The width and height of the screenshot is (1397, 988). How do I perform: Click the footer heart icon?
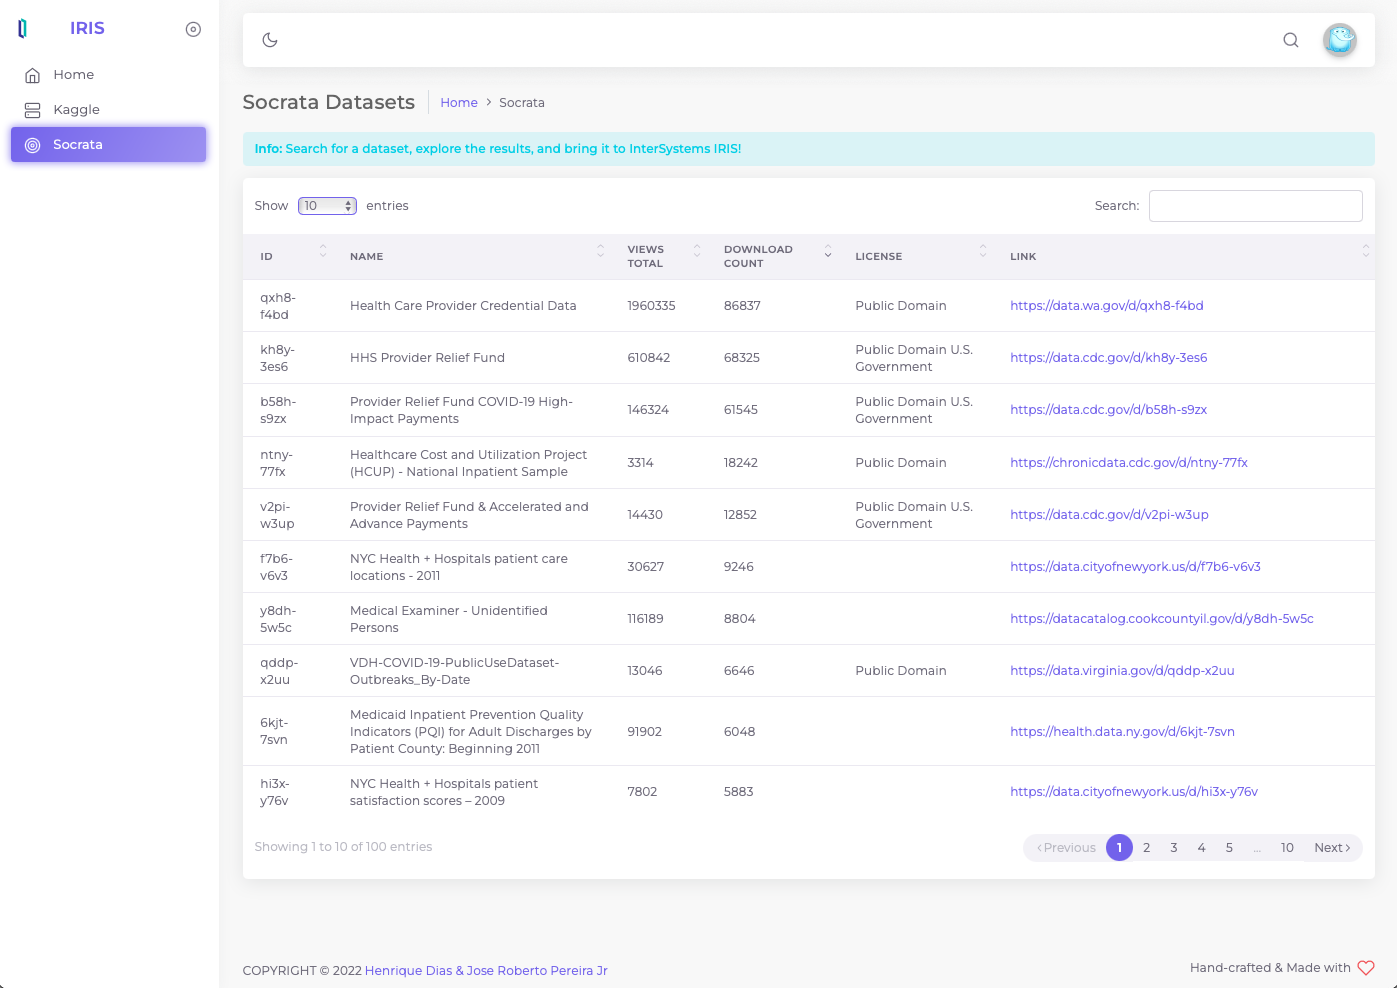pos(1366,968)
